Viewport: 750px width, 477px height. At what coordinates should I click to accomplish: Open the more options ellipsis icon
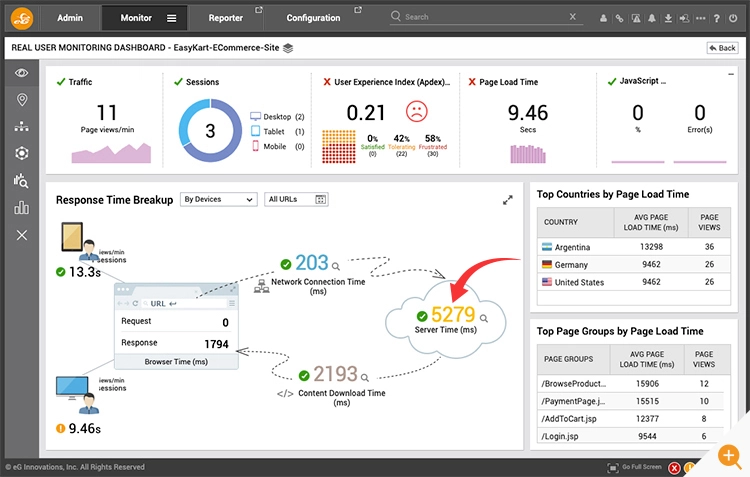701,18
